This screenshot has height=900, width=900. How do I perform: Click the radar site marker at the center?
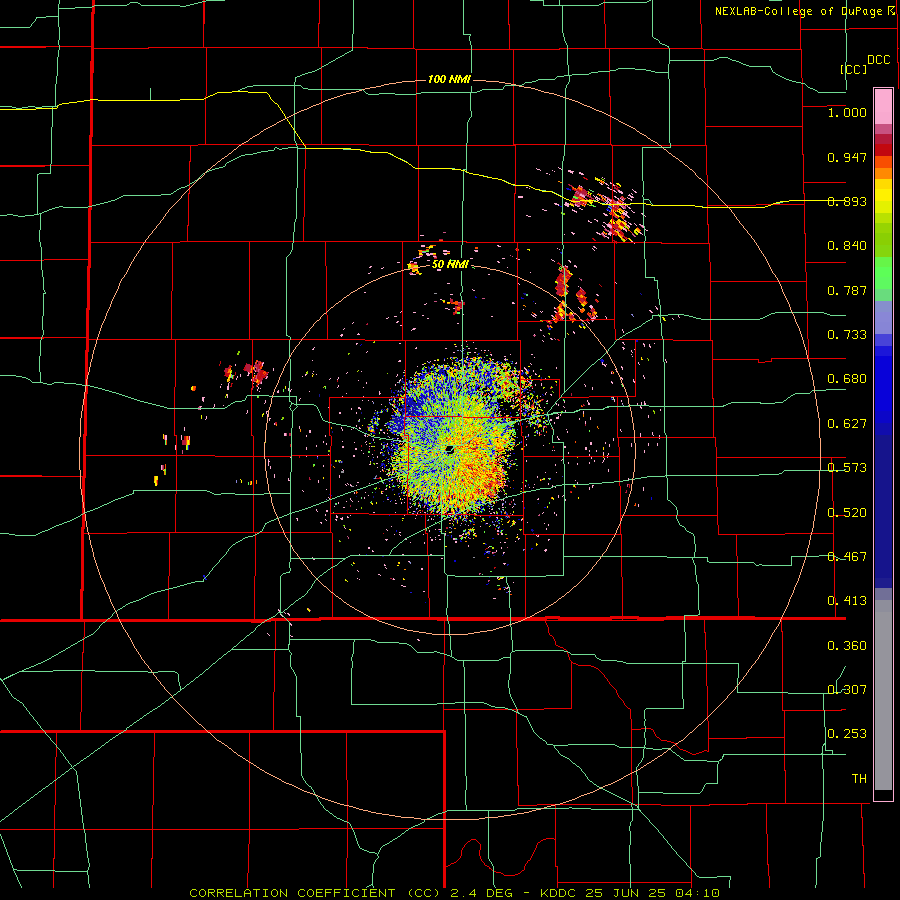[x=450, y=449]
